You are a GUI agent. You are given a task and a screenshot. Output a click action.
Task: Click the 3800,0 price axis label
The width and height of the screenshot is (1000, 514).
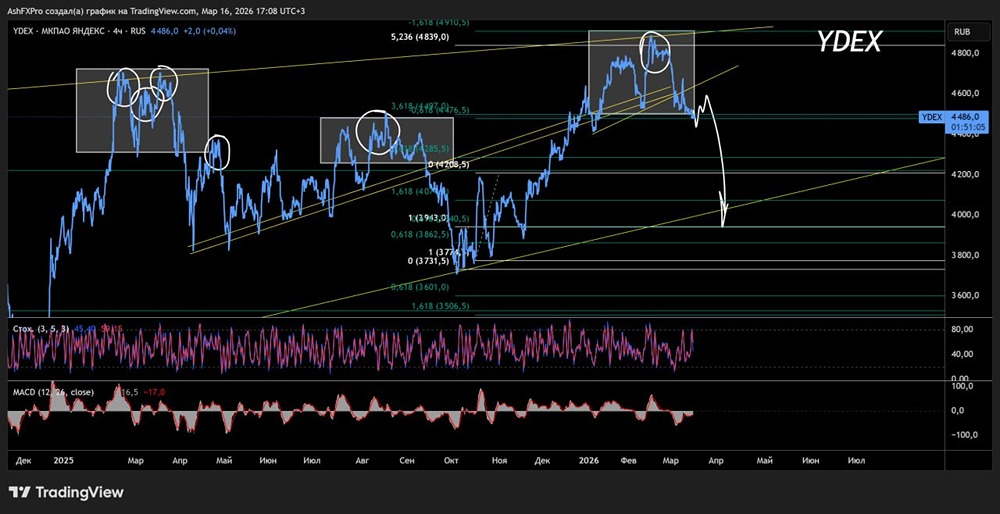(964, 256)
